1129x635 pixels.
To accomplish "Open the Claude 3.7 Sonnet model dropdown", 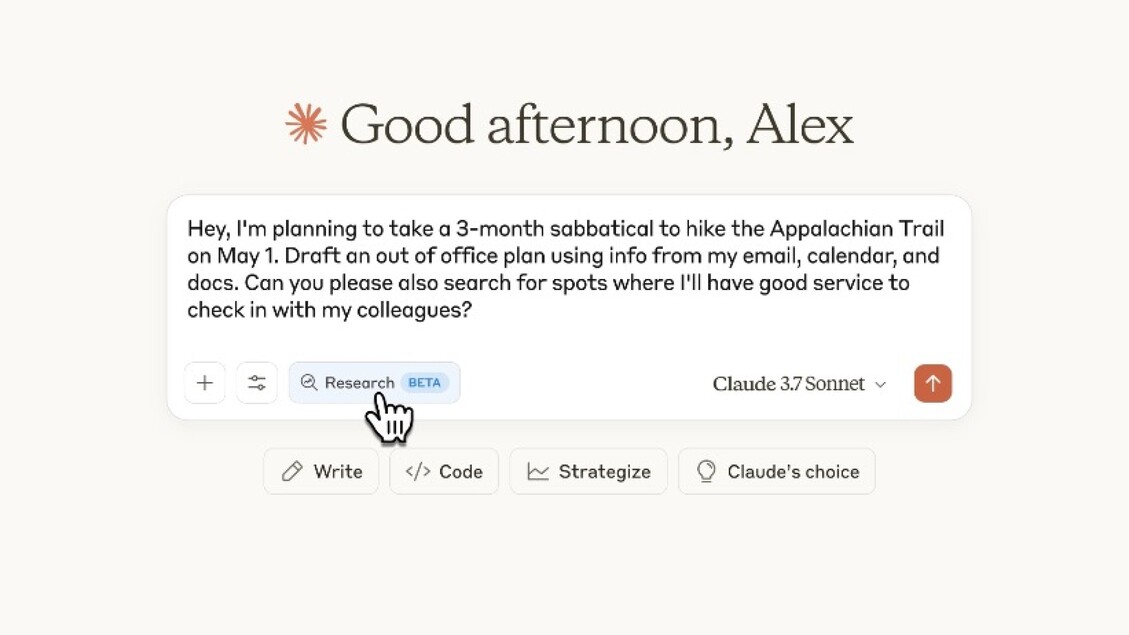I will (797, 383).
